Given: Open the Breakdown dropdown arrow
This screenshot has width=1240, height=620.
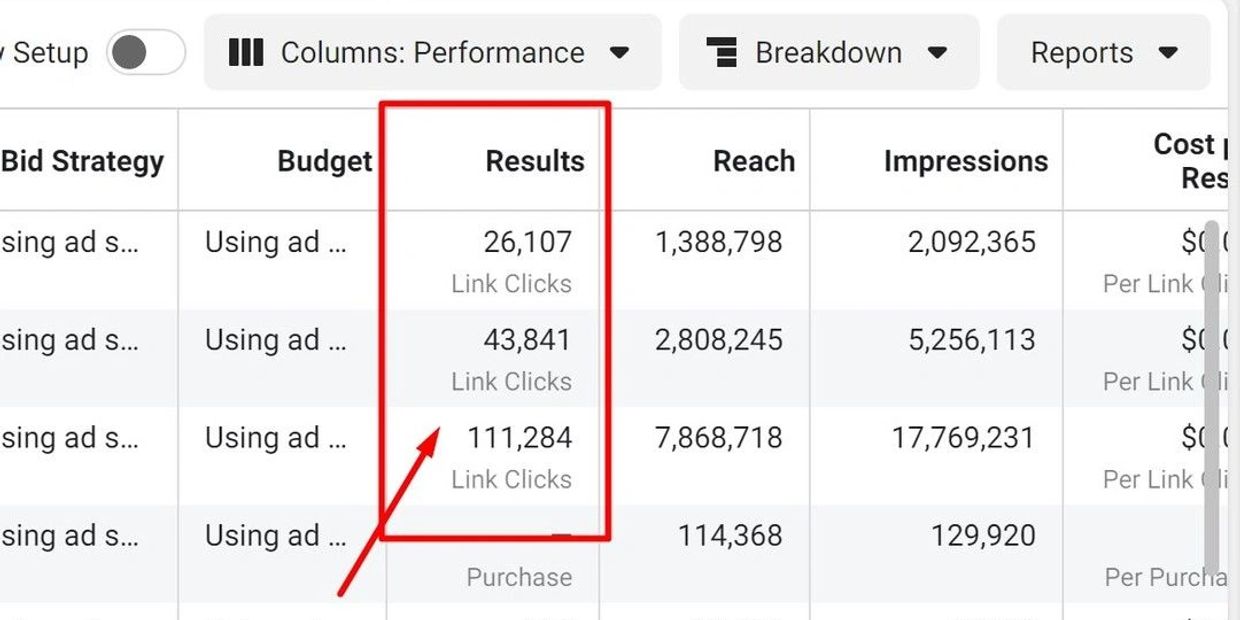Looking at the screenshot, I should tap(937, 52).
